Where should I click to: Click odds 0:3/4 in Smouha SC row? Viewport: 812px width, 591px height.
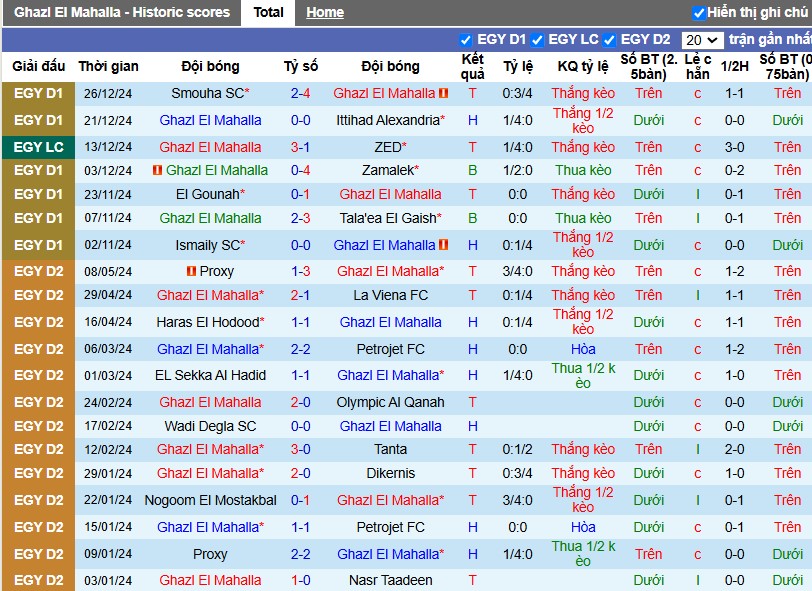tap(517, 93)
